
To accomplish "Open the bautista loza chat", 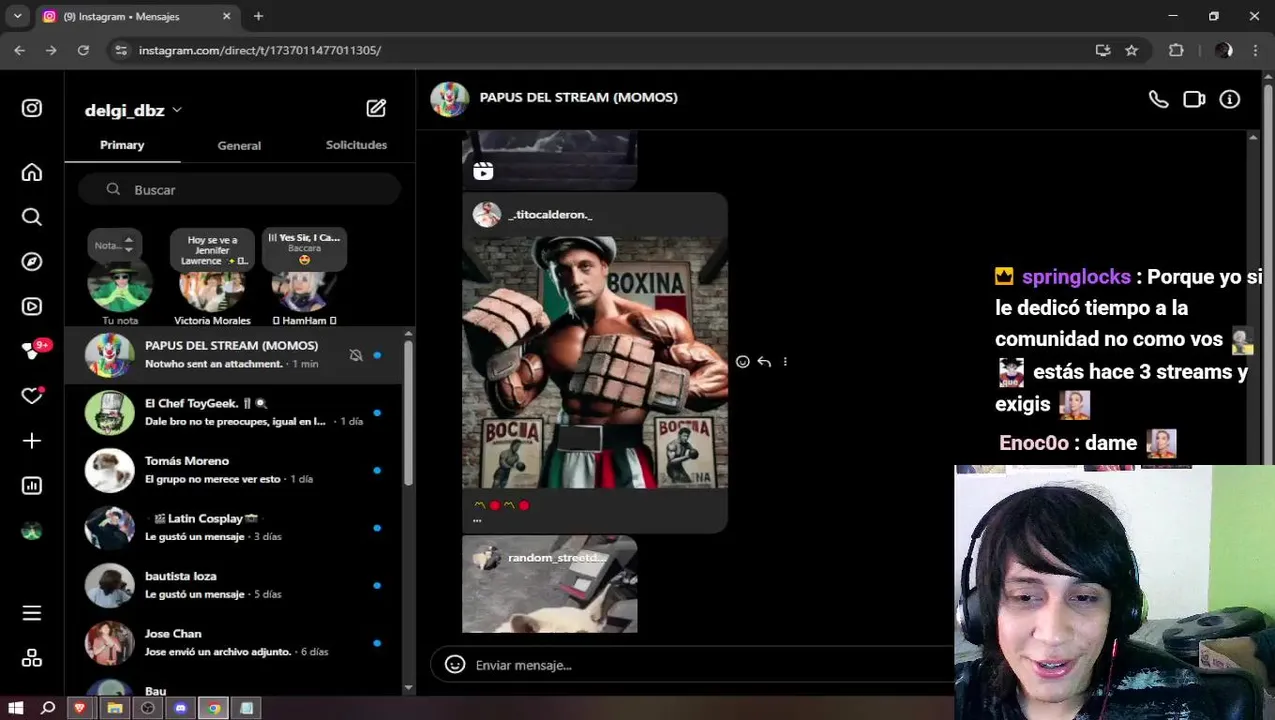I will (234, 585).
